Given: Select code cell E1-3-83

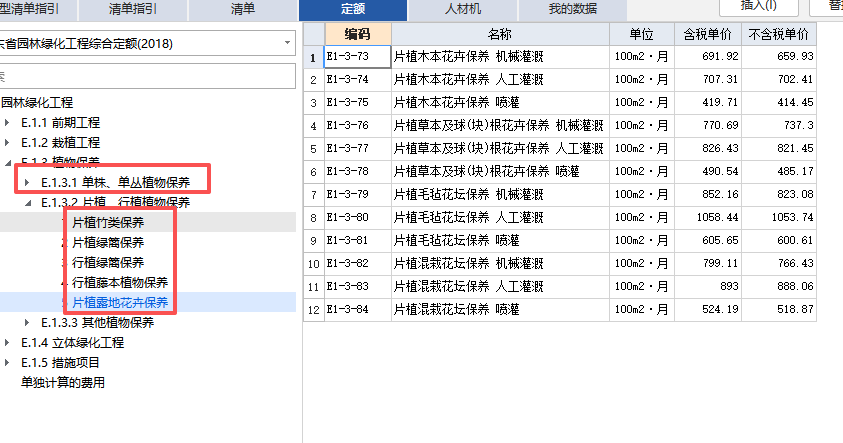Looking at the screenshot, I should pyautogui.click(x=358, y=287).
